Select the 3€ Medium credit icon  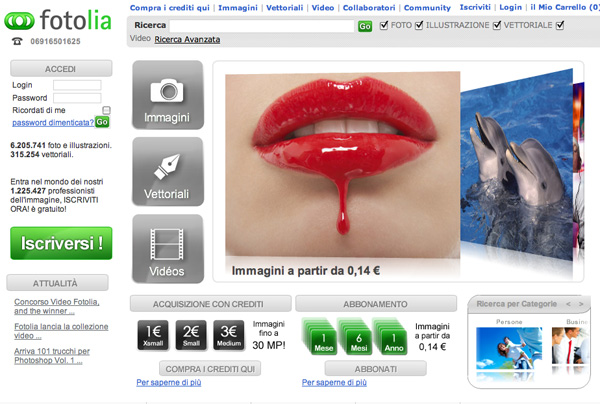point(229,335)
